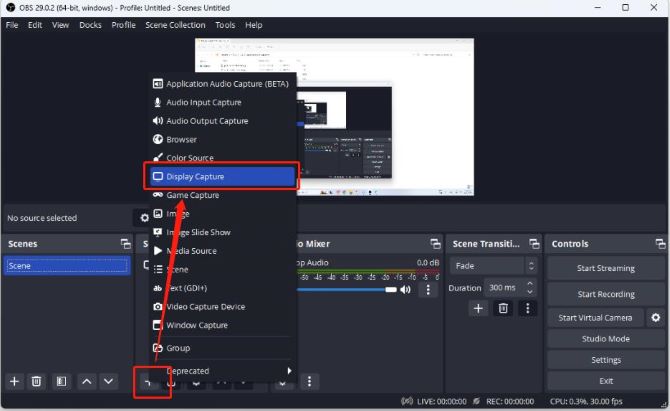Open scene filters icon in Scenes toolbar
Screen dimensions: 670x411
[62, 381]
